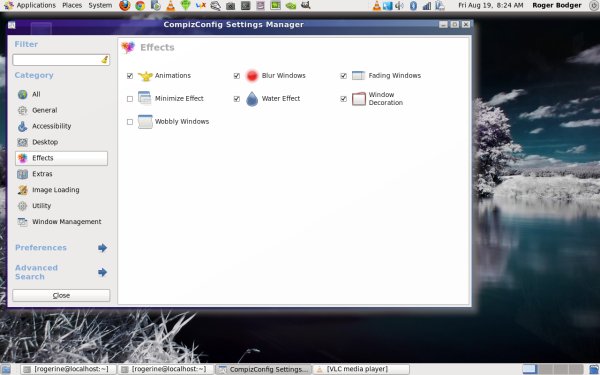
Task: Open the Water Effect plugin settings
Action: (280, 99)
